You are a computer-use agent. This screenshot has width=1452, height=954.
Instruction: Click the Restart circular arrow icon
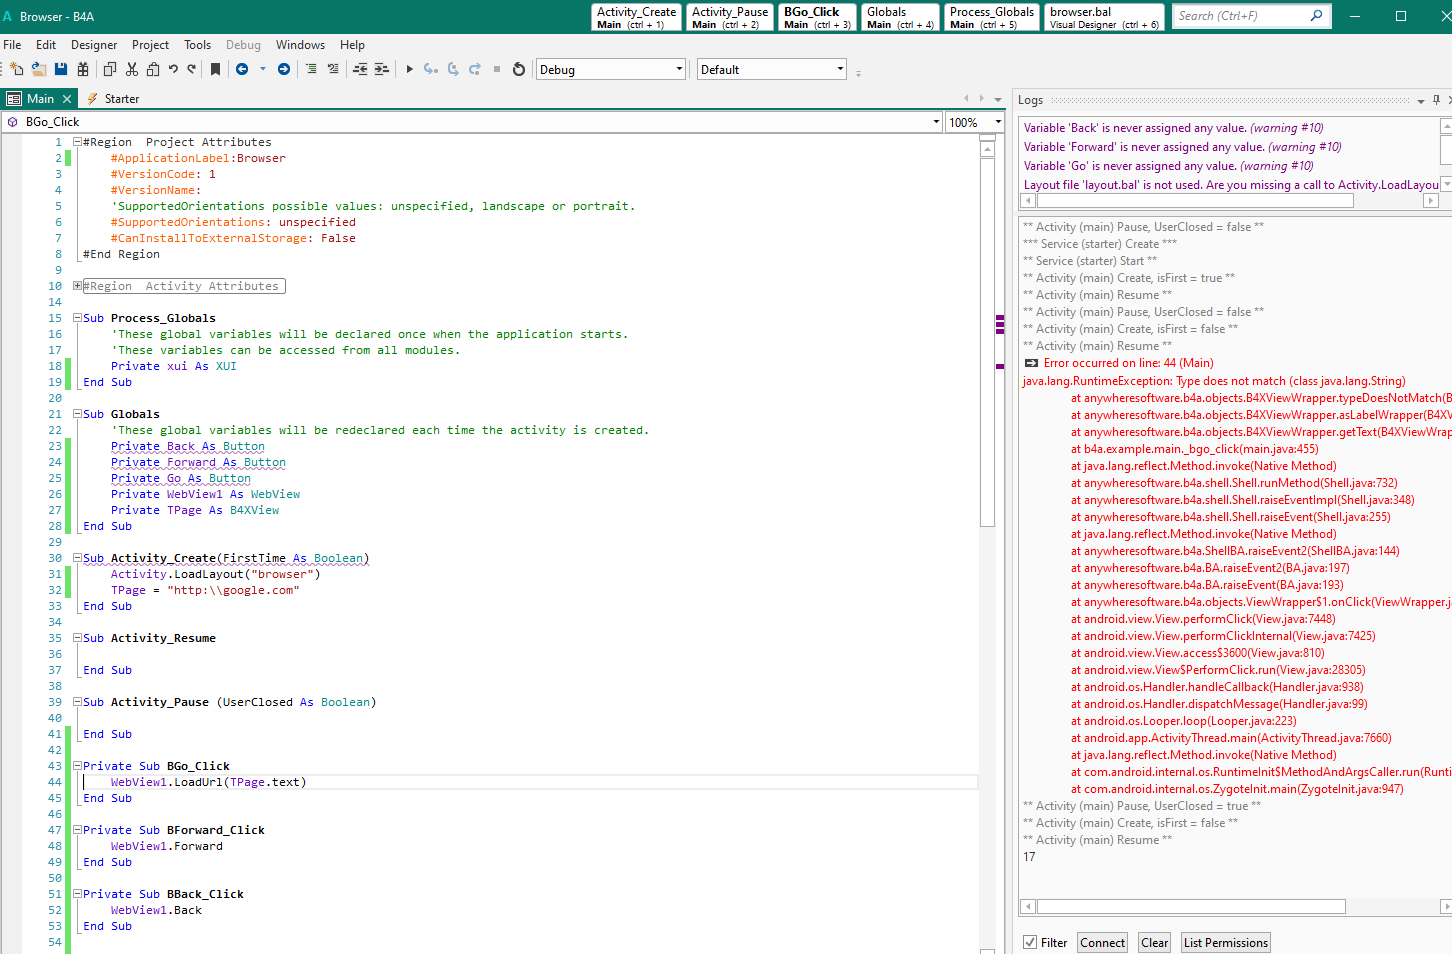click(x=518, y=69)
